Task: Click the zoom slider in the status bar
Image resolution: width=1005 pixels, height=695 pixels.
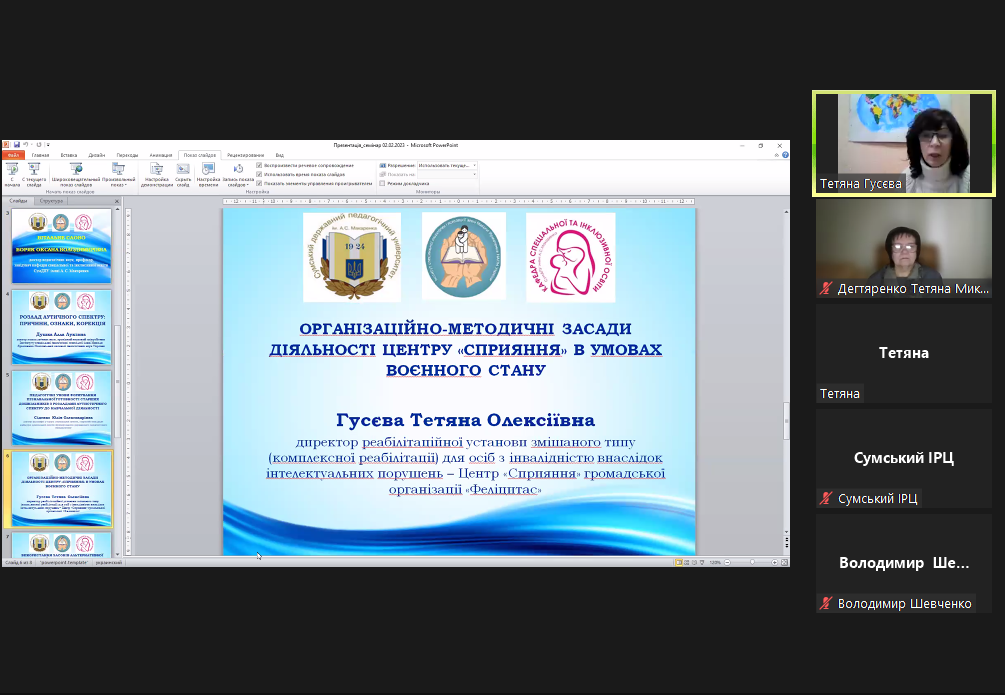Action: coord(752,563)
